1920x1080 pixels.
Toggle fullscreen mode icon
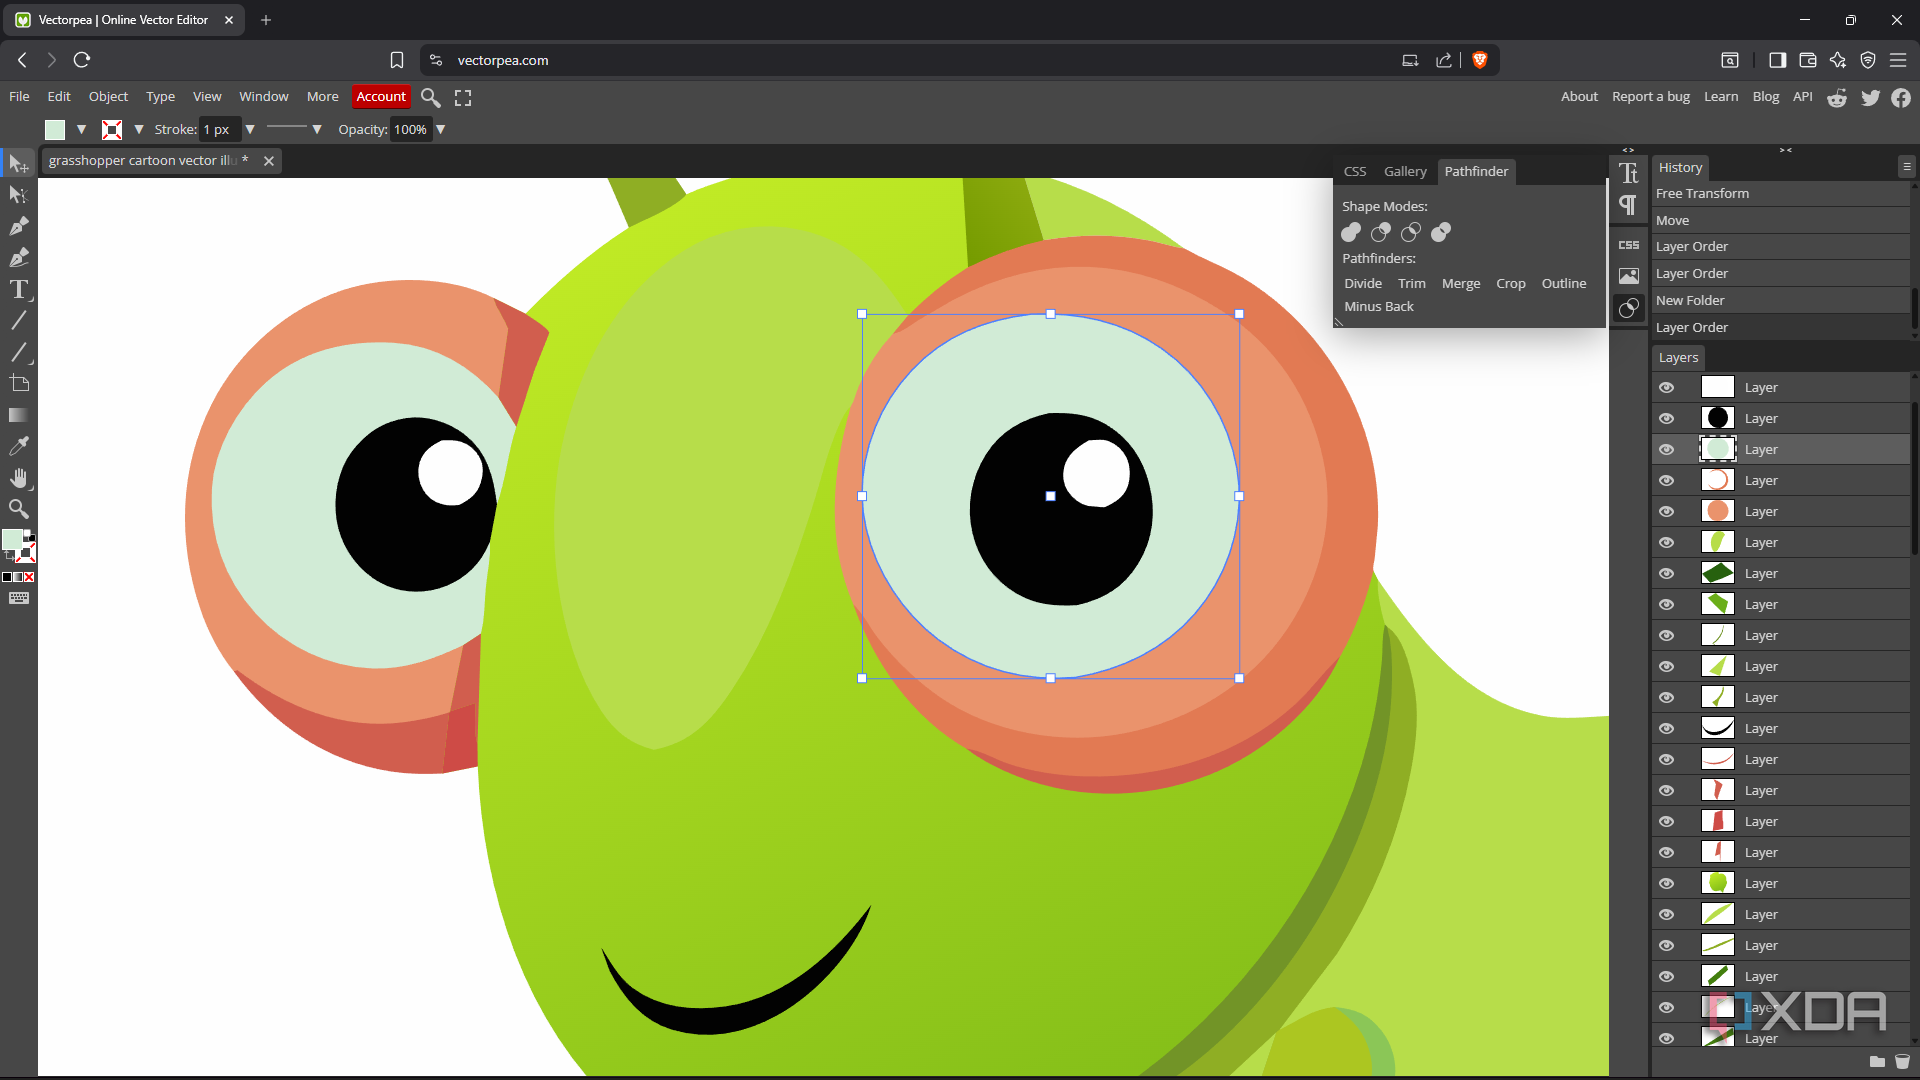[x=463, y=97]
